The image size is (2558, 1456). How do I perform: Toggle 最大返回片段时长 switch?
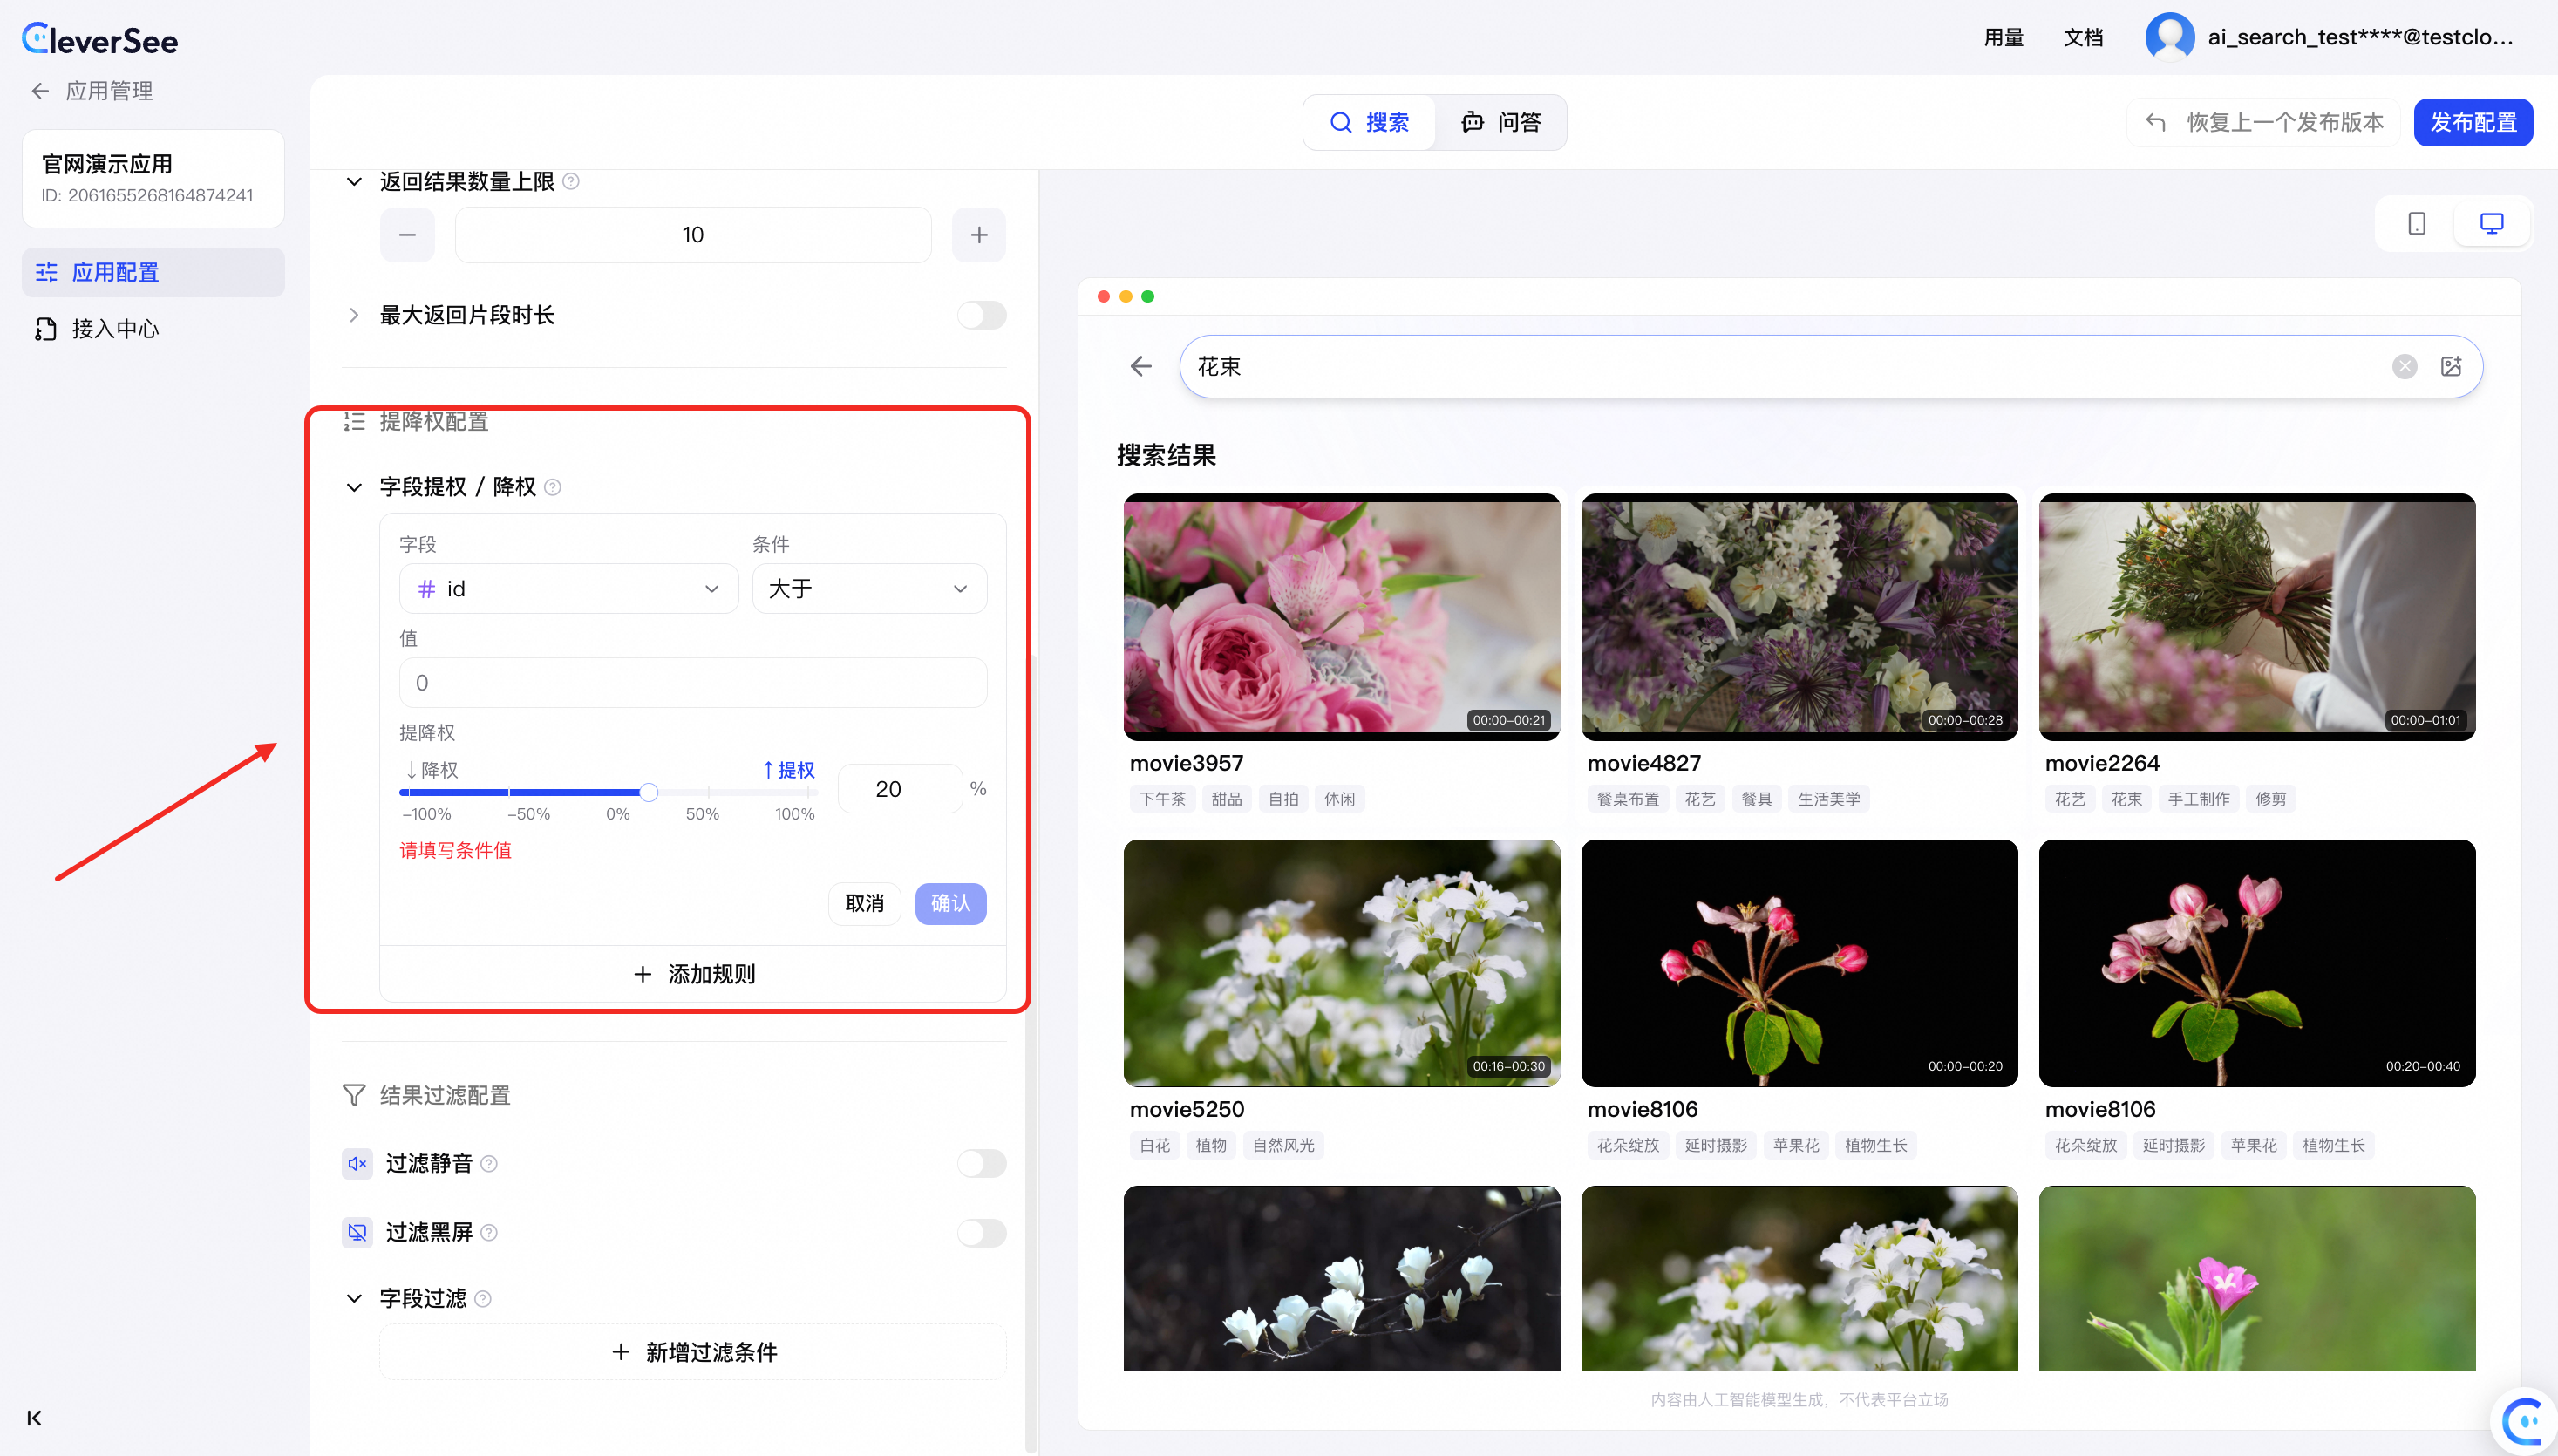[x=981, y=315]
